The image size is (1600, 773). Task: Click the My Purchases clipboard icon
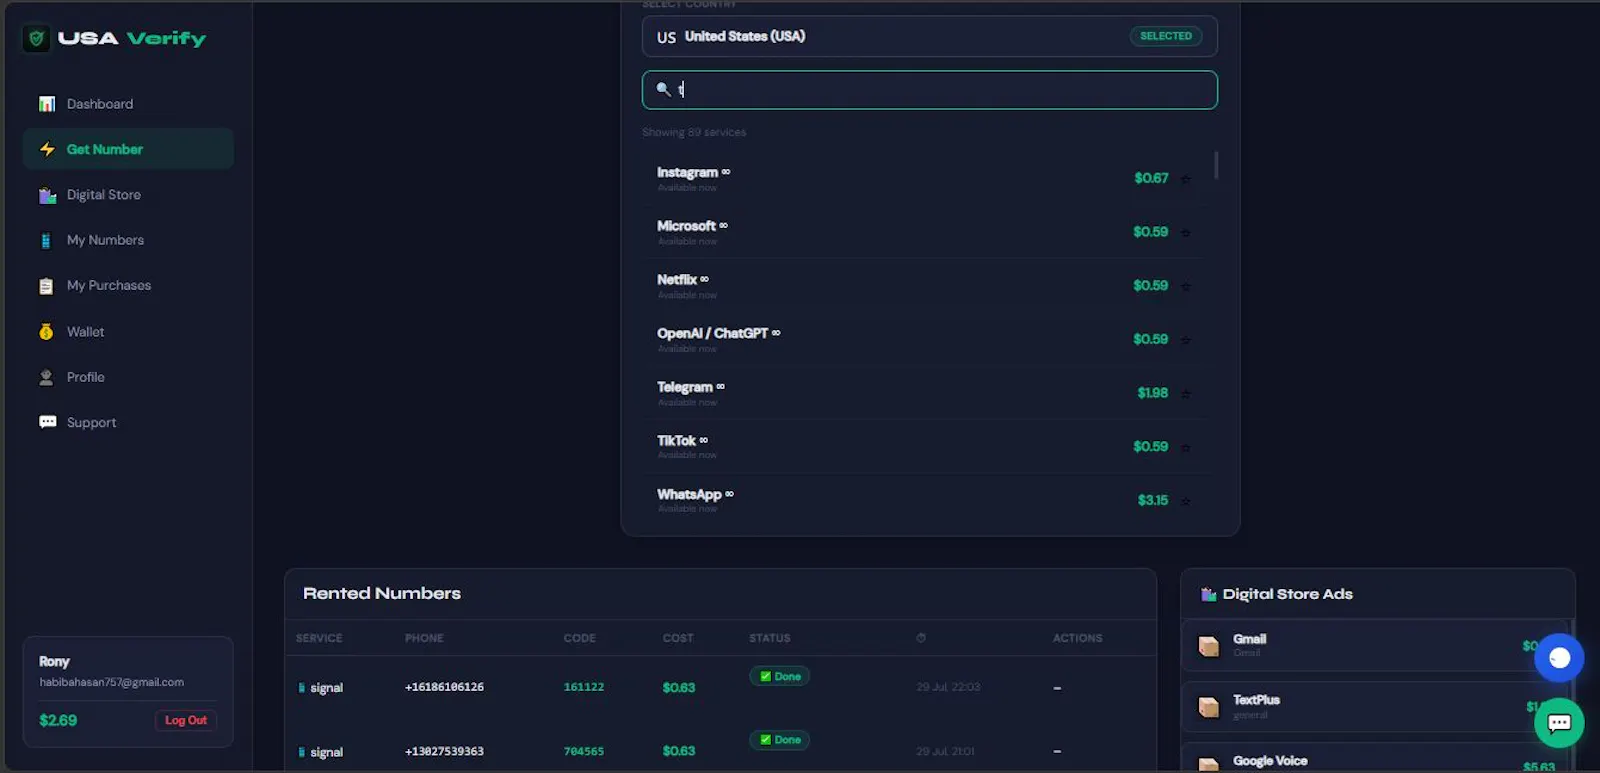coord(46,286)
